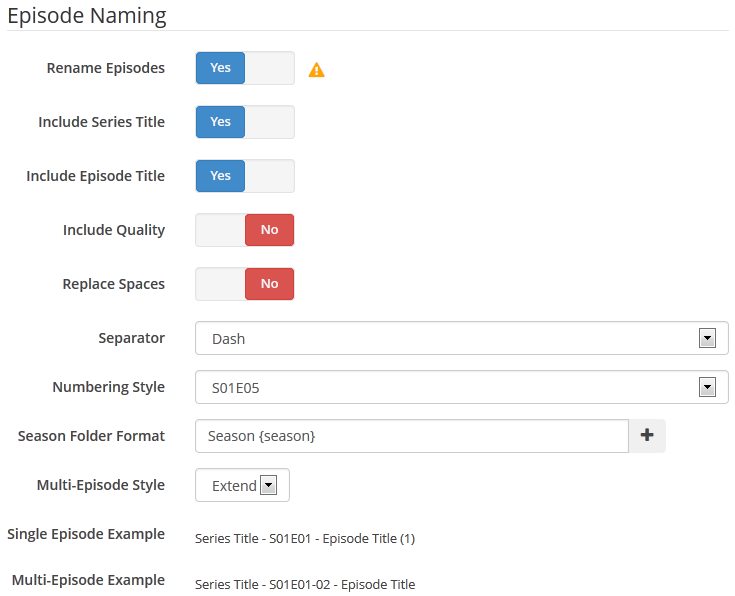Click the Rename Episodes label
Image resolution: width=735 pixels, height=596 pixels.
point(105,68)
